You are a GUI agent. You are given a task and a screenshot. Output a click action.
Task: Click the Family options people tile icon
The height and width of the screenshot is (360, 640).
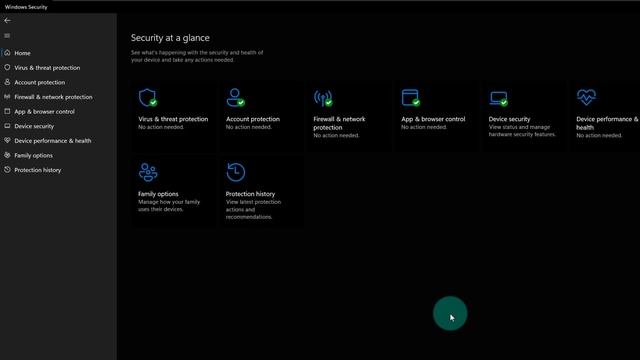pyautogui.click(x=148, y=172)
